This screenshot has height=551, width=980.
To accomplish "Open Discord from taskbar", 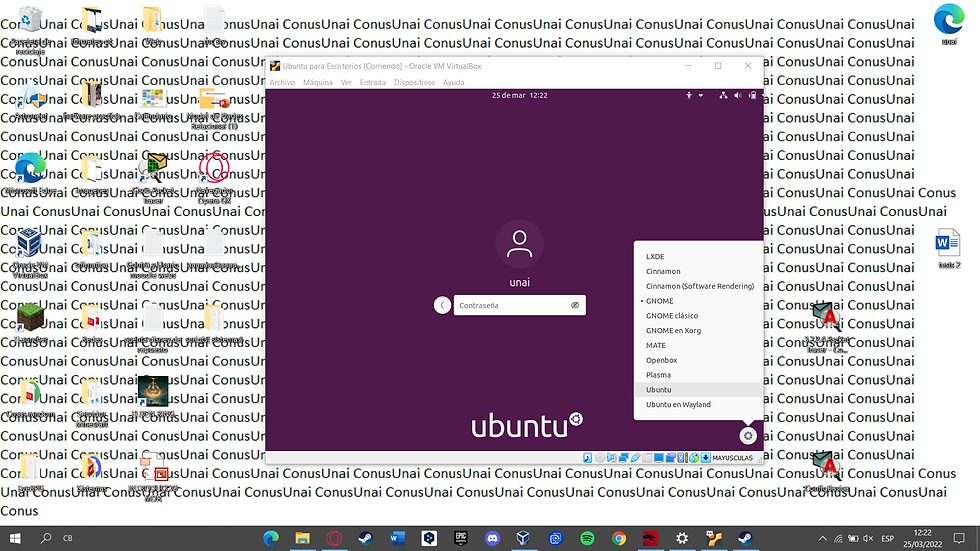I will 492,538.
